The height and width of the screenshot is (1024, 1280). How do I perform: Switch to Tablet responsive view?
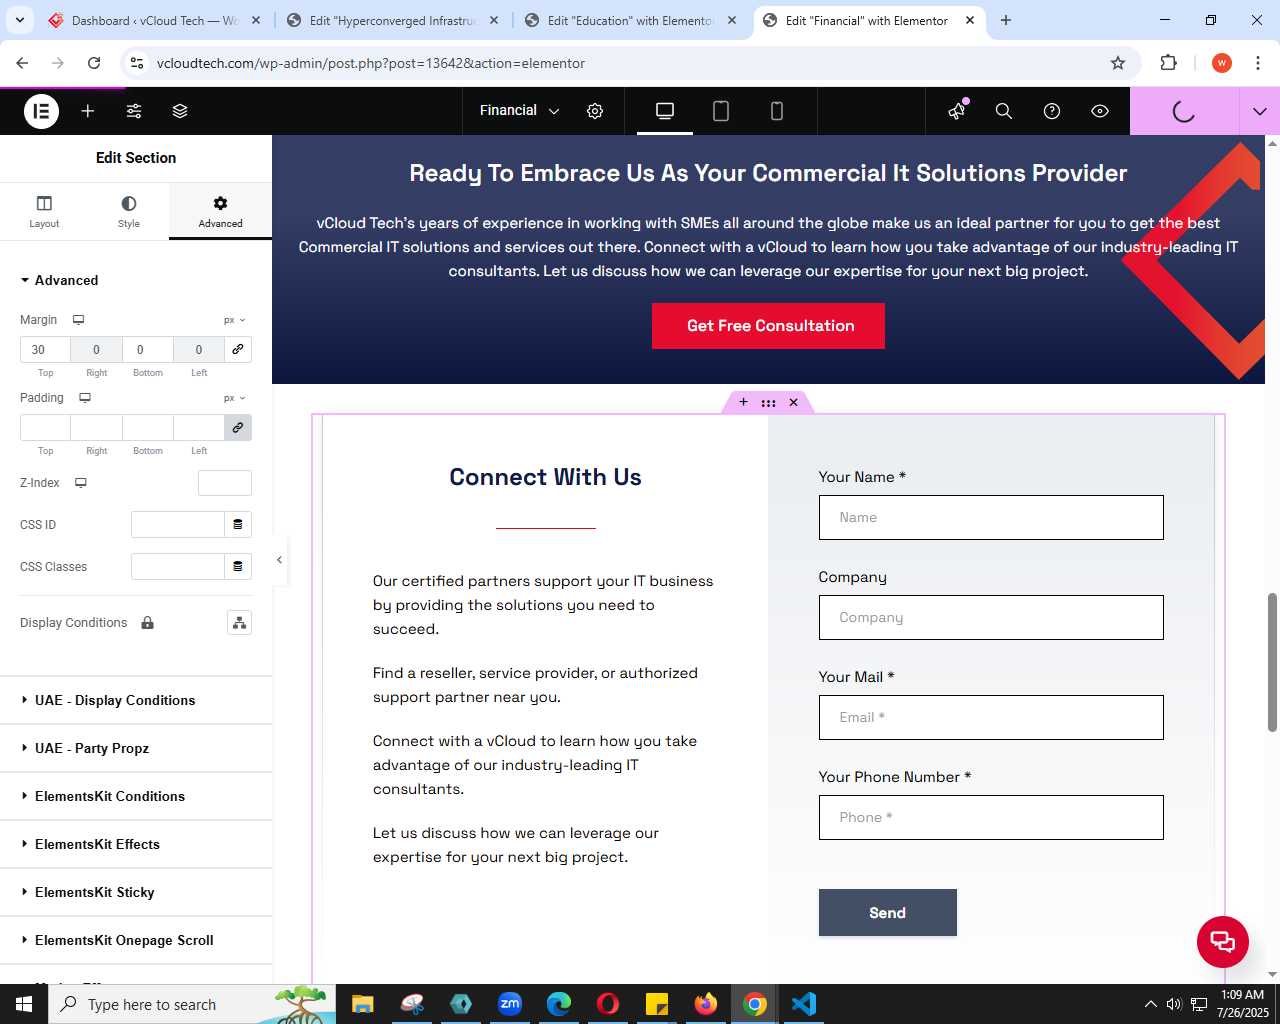tap(721, 111)
